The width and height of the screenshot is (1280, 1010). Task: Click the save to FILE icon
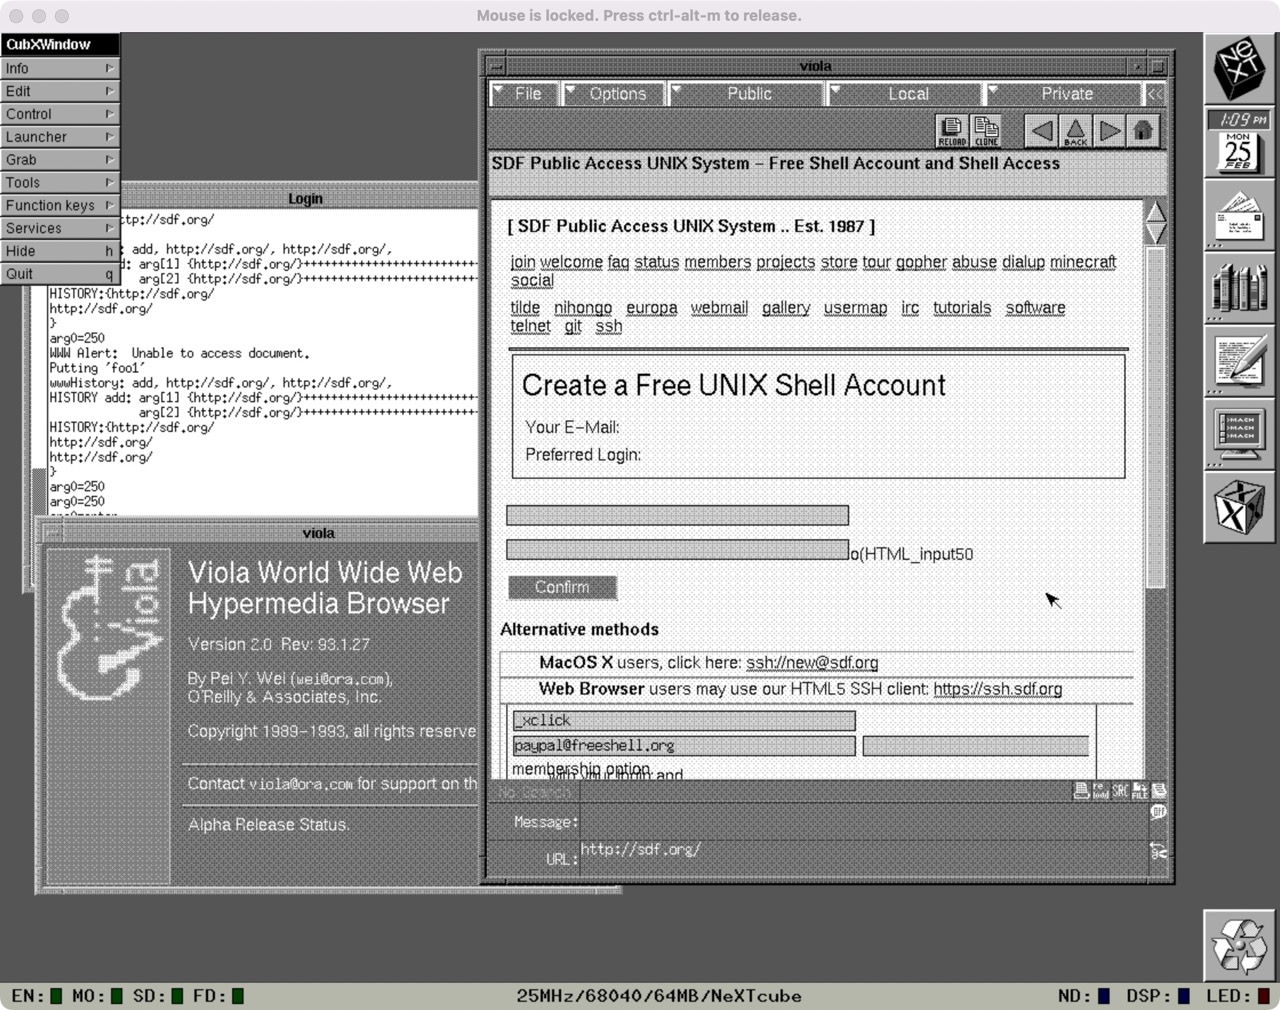(x=1139, y=790)
